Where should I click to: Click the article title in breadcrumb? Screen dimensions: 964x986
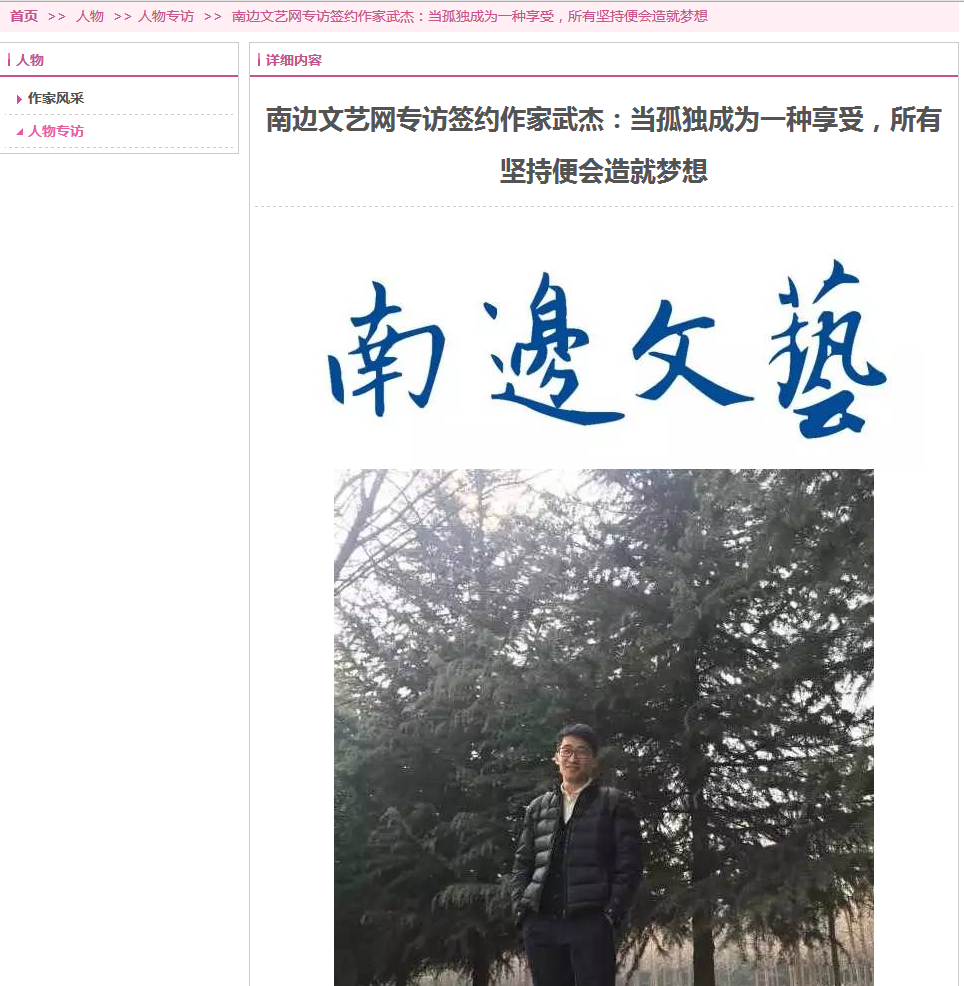pos(470,16)
